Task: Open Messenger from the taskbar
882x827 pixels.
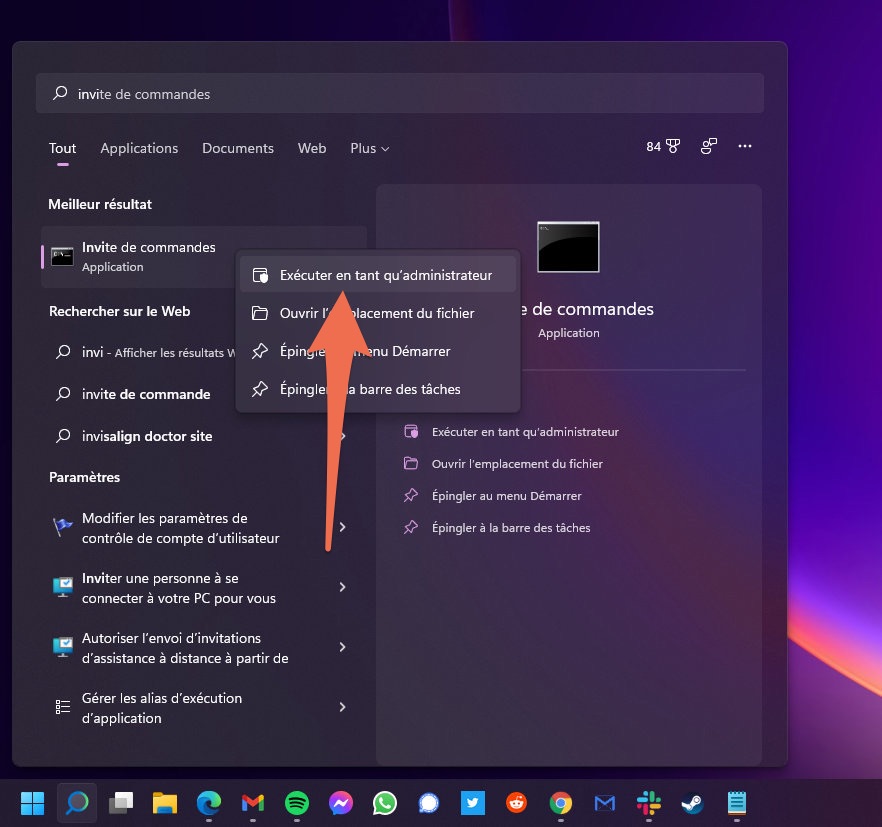Action: 341,803
